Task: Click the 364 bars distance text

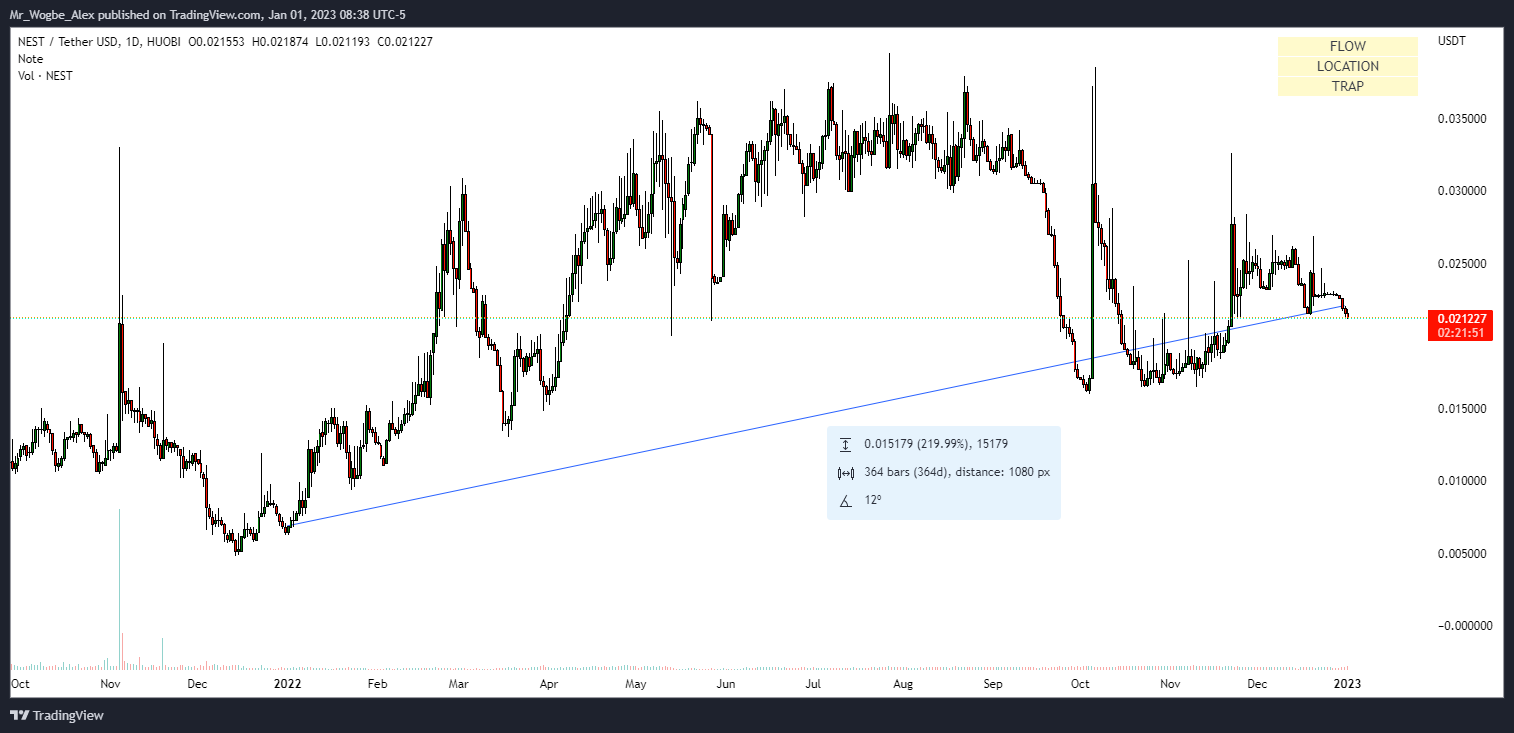Action: point(957,473)
